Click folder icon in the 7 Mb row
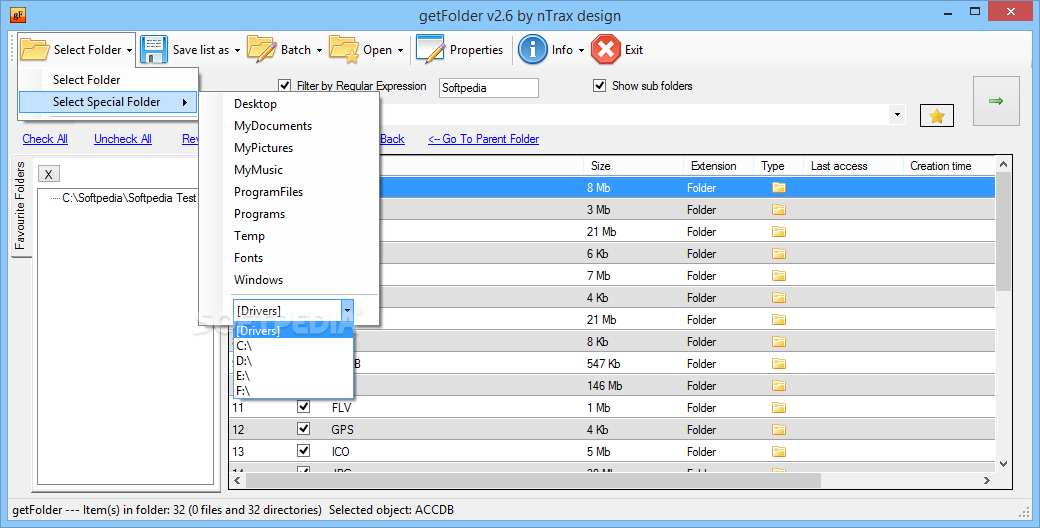1040x528 pixels. pyautogui.click(x=779, y=275)
